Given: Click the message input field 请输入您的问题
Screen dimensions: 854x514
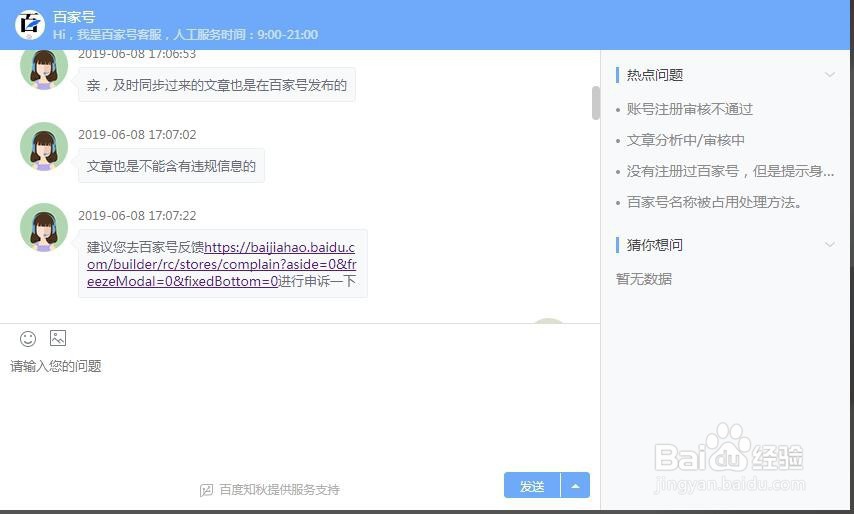Looking at the screenshot, I should coord(300,408).
